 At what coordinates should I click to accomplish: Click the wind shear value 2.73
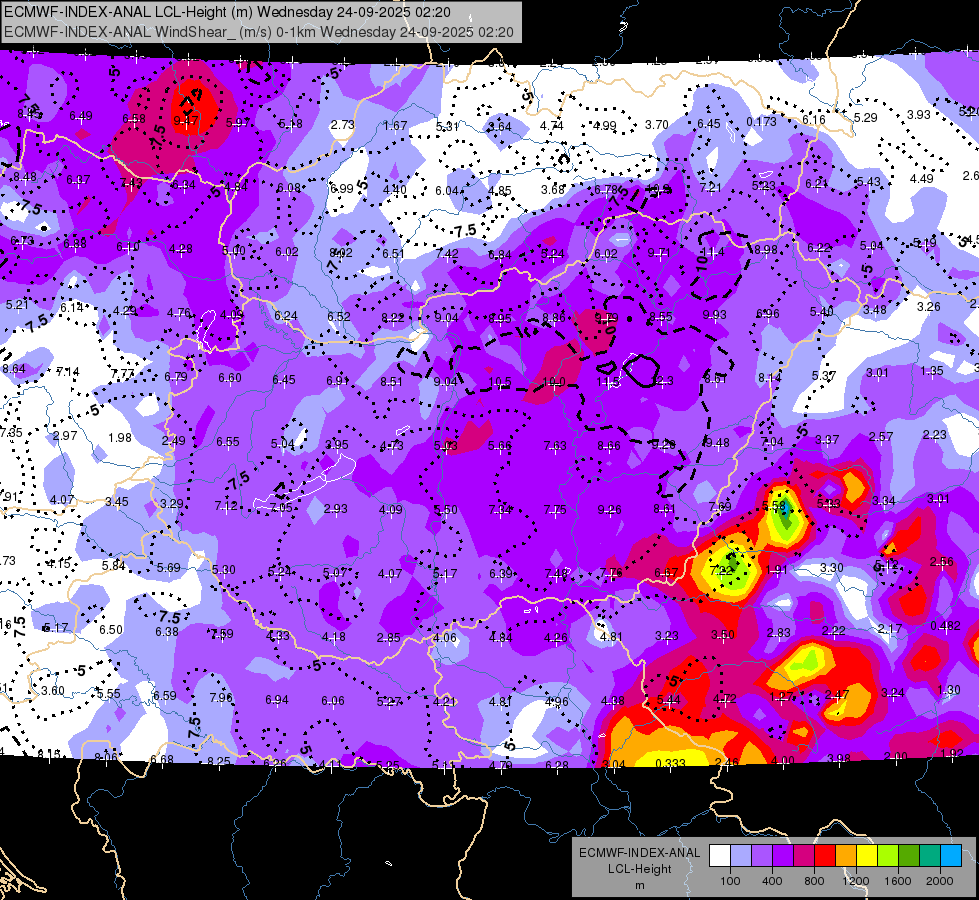(x=343, y=124)
